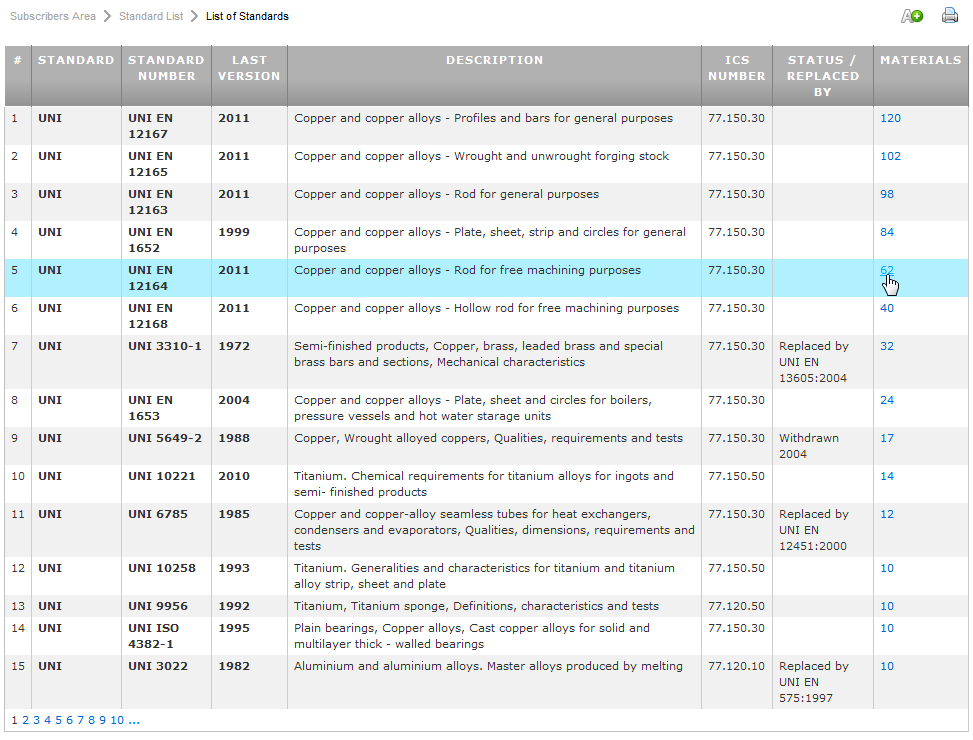Open 14 materials for UNI 10221
Screen dimensions: 973x740
[x=887, y=476]
